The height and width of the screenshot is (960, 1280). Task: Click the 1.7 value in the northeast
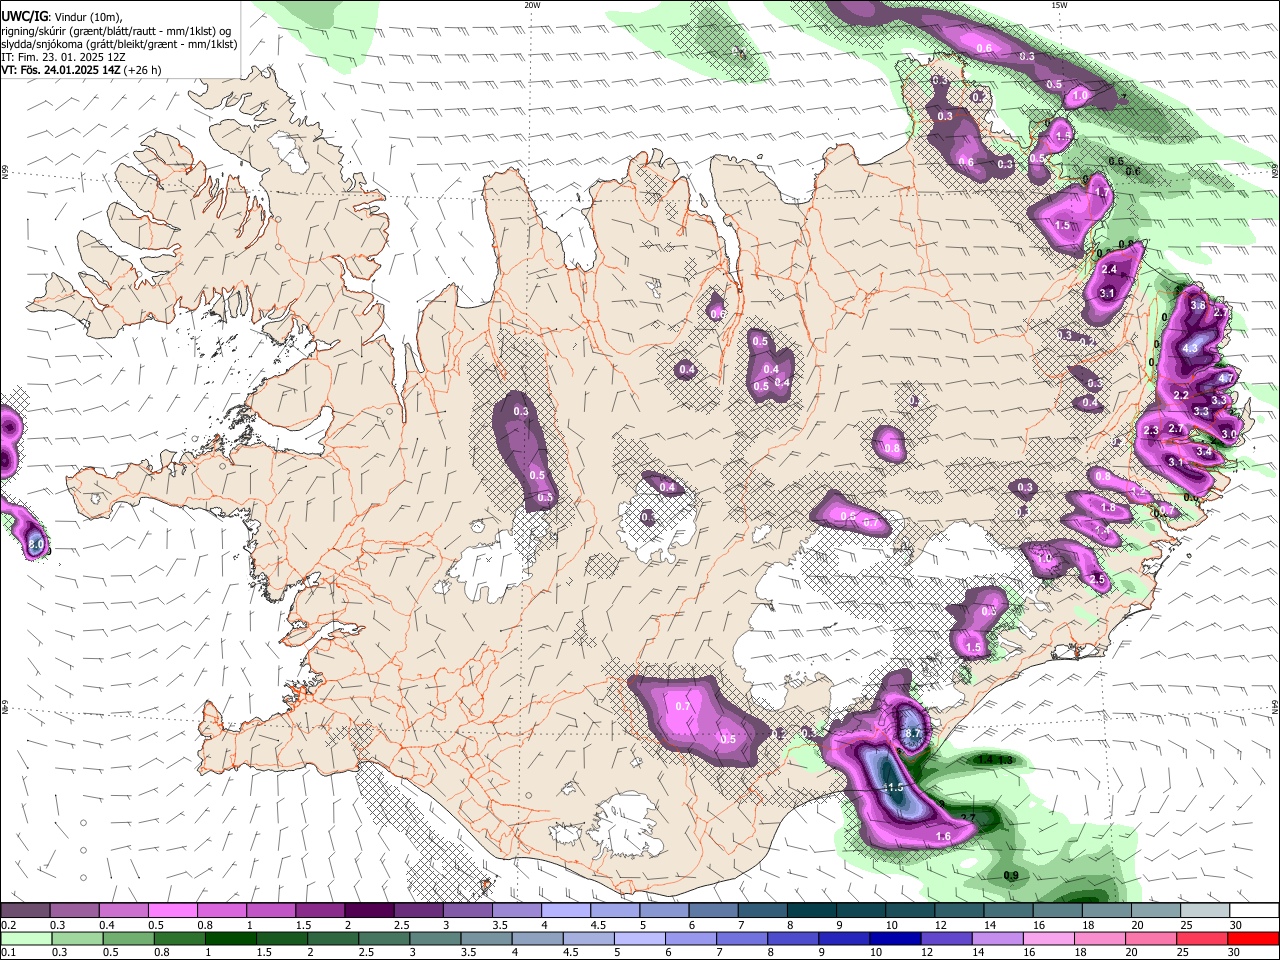(x=1102, y=192)
